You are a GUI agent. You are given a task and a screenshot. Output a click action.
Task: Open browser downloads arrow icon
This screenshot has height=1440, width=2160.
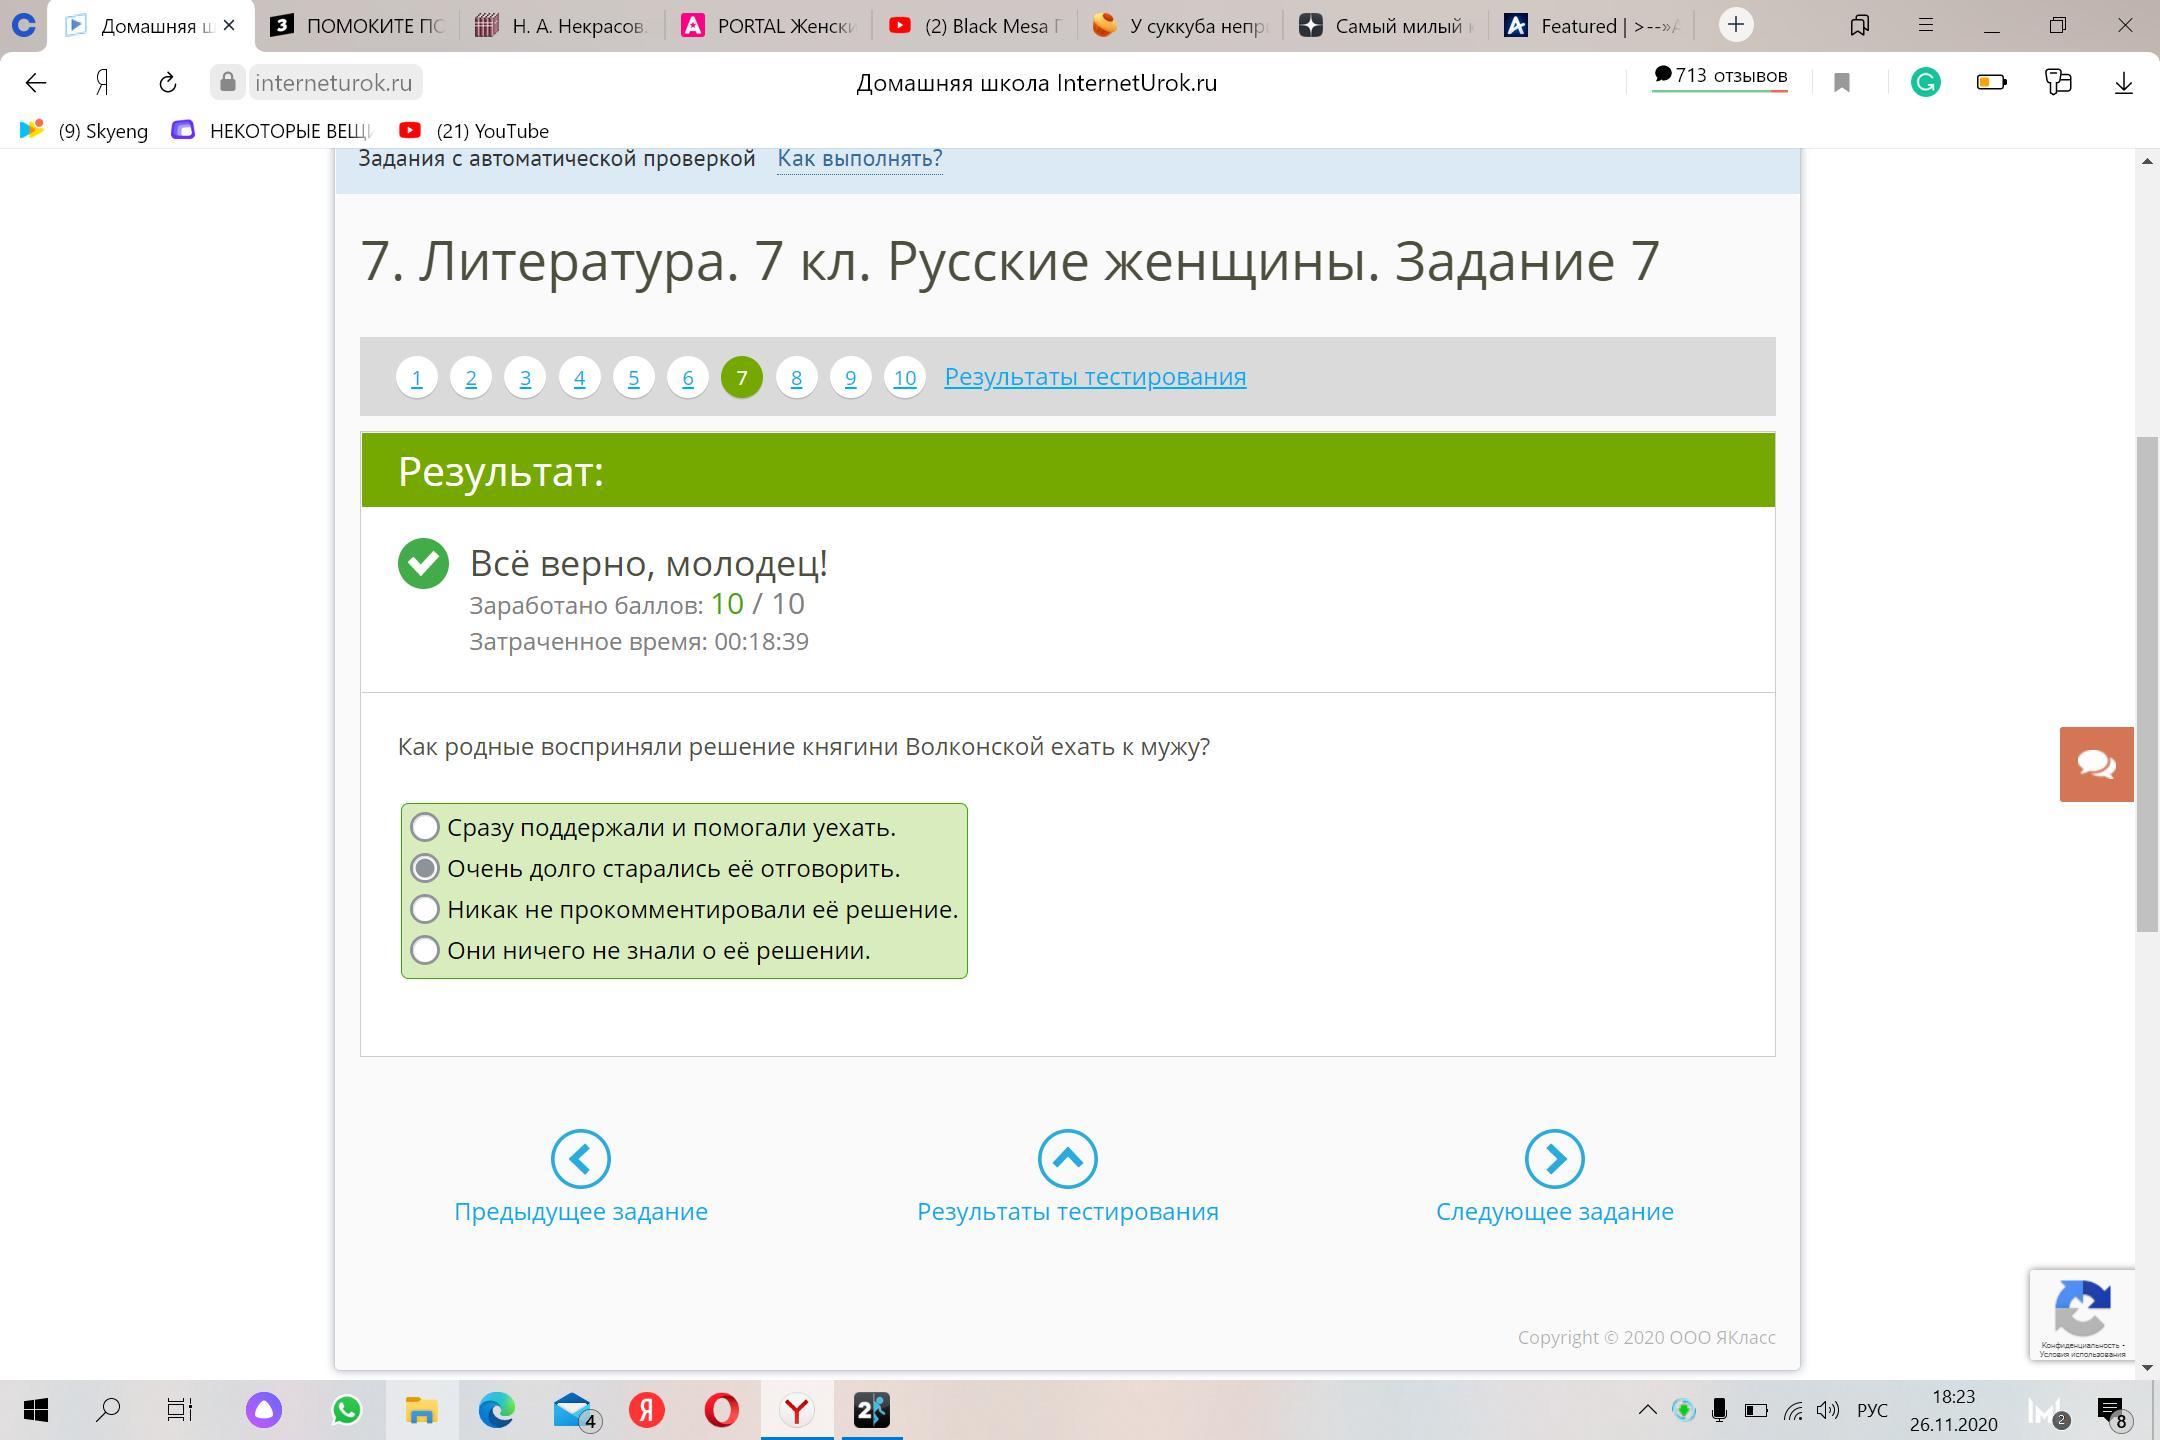coord(2124,83)
